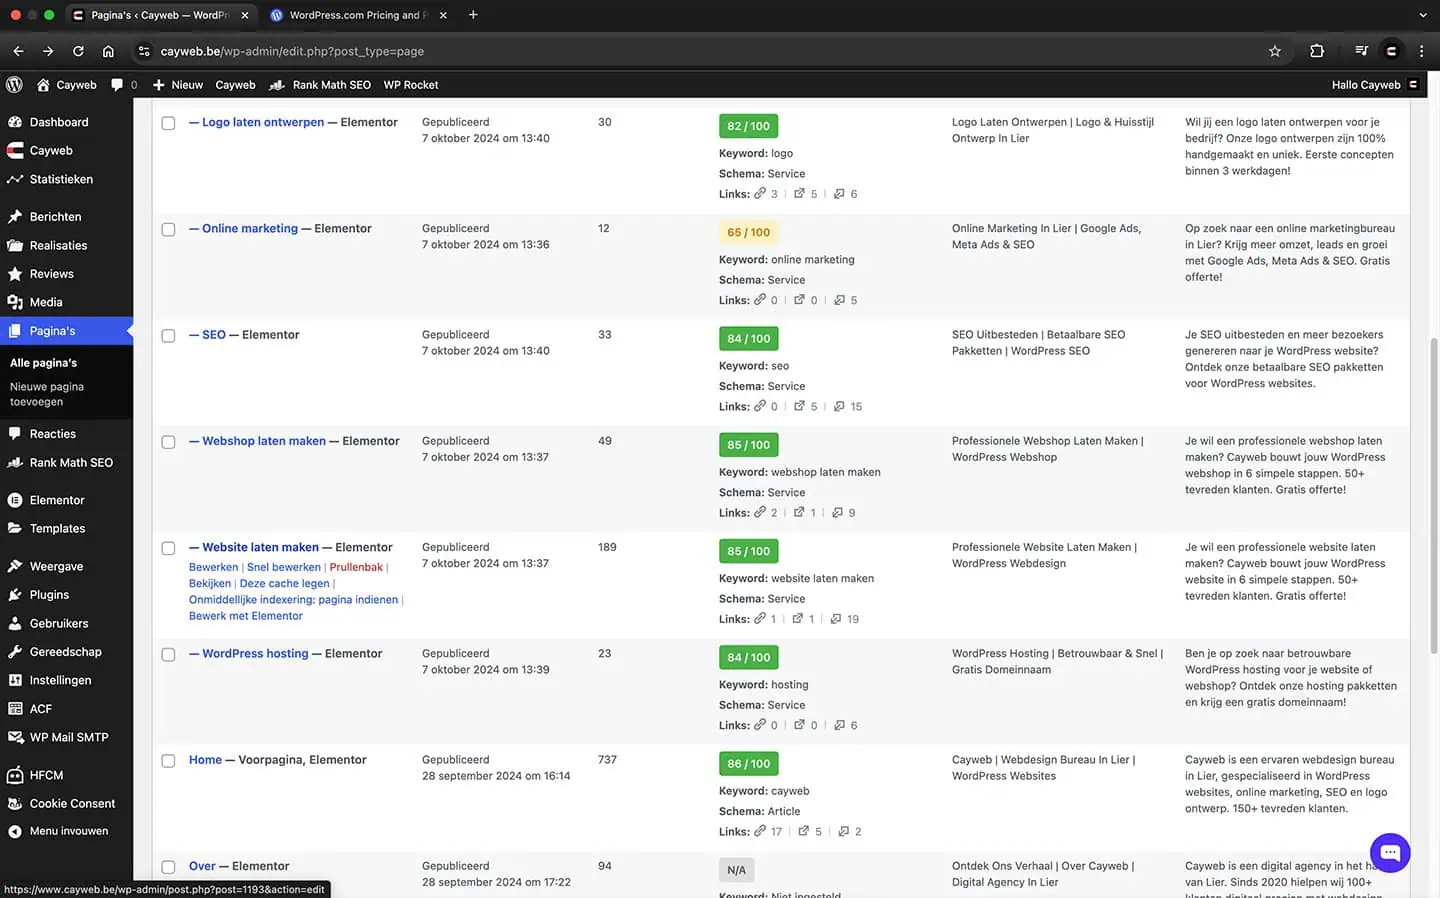1440x898 pixels.
Task: Click Nieuwe pagina toevoegen submenu link
Action: [x=47, y=394]
